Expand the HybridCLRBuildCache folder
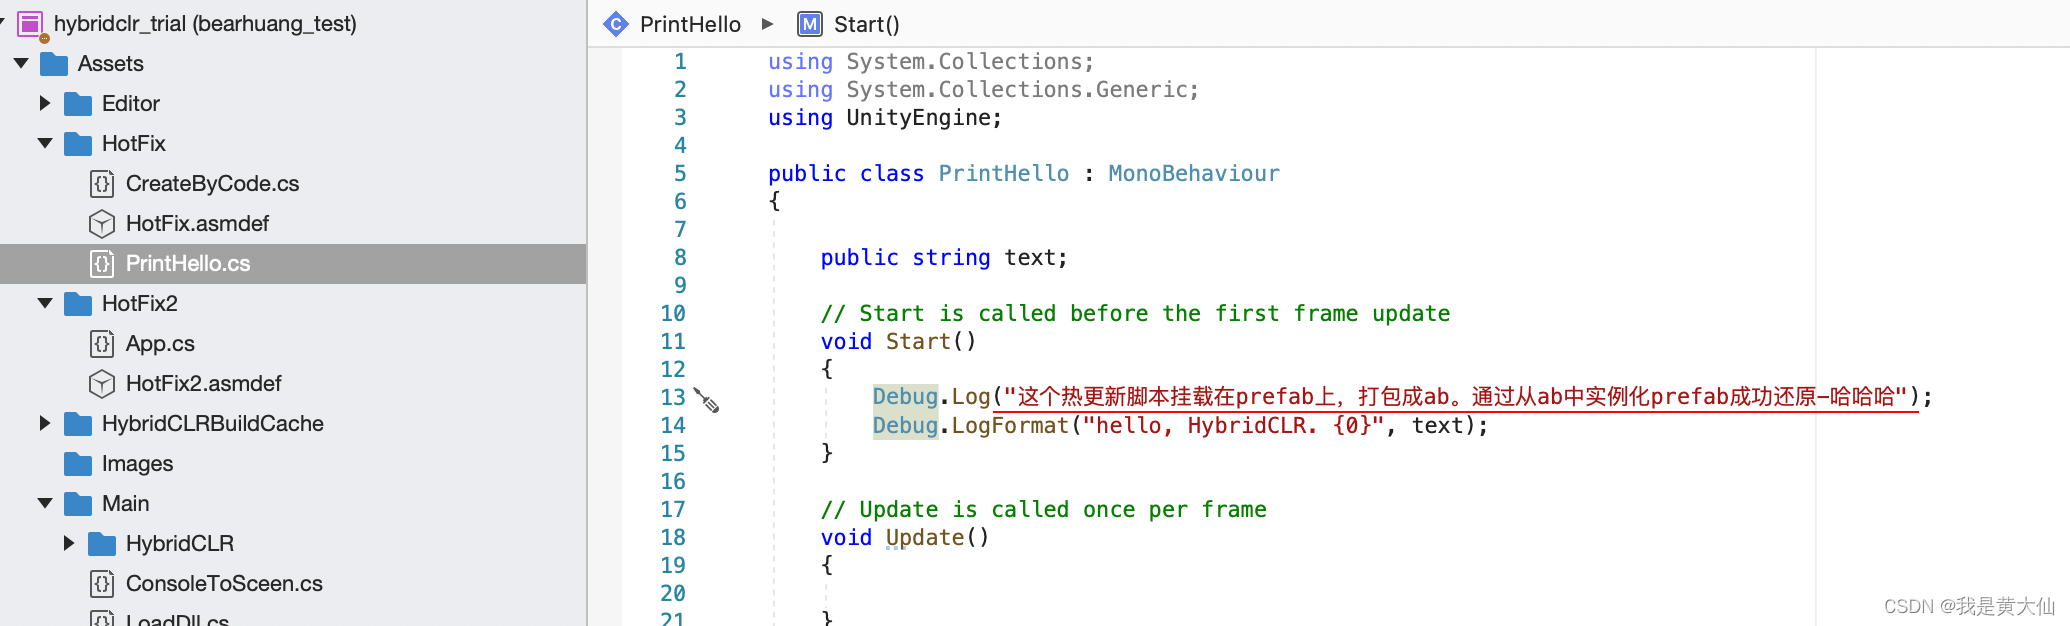Screen dimensions: 2070x626 click(45, 423)
